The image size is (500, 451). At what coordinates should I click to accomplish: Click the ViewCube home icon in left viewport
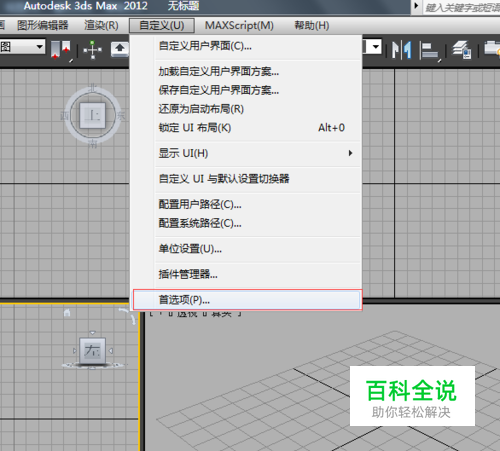(67, 313)
